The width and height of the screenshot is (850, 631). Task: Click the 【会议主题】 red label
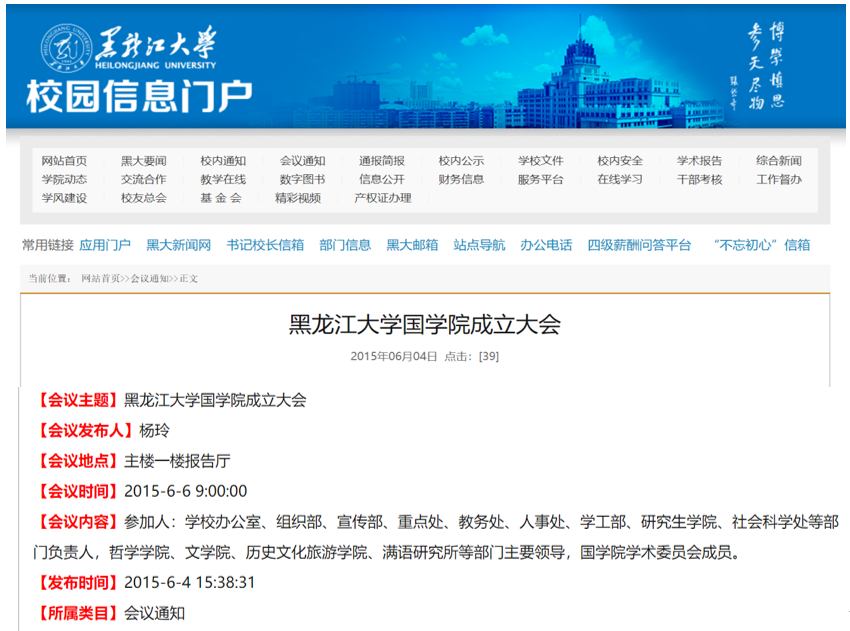(x=79, y=400)
